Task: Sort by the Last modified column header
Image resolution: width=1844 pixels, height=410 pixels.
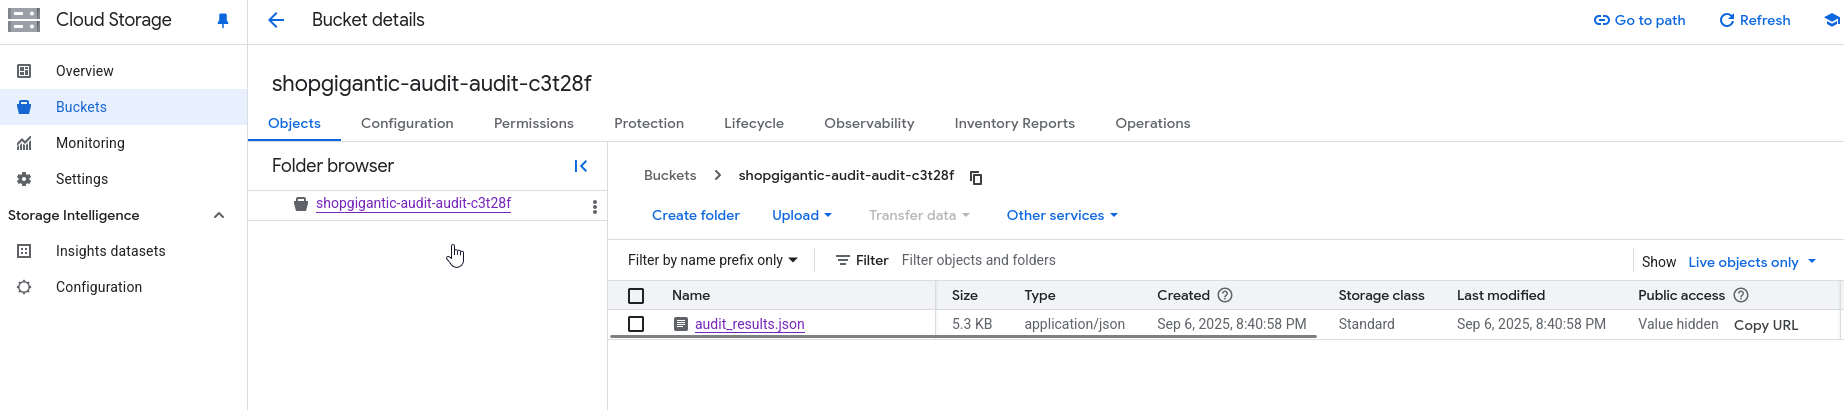Action: pos(1501,295)
